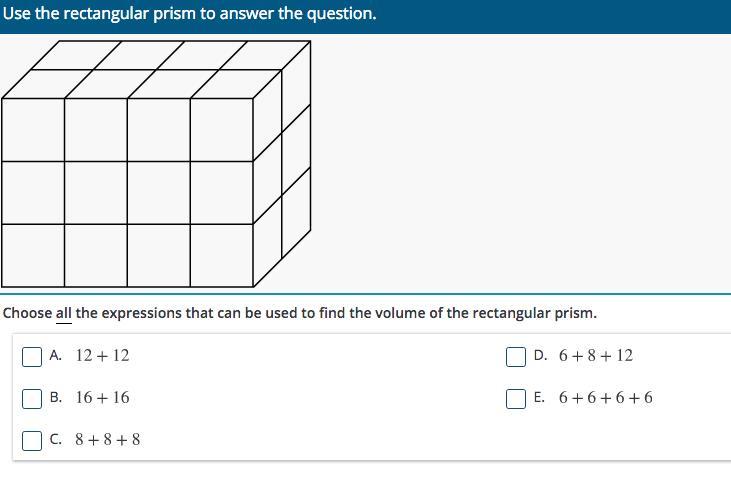Select the expression 6 + 6 + 6 + 6

point(606,398)
